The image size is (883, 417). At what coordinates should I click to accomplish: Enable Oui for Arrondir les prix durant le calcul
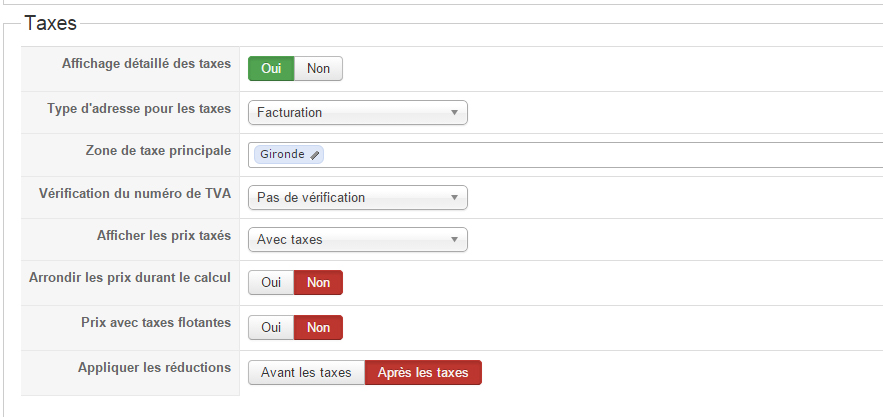(271, 282)
